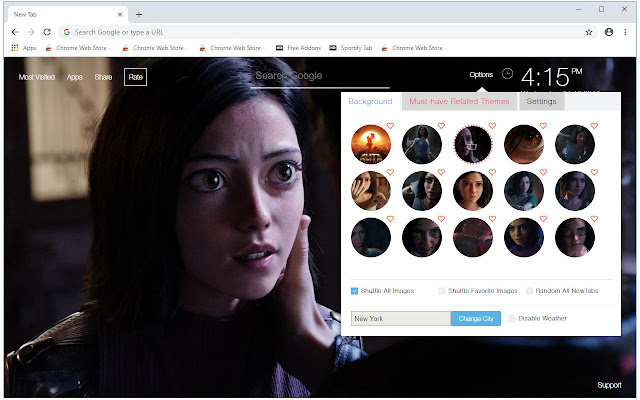Open the Support link
The height and width of the screenshot is (400, 640).
(609, 385)
